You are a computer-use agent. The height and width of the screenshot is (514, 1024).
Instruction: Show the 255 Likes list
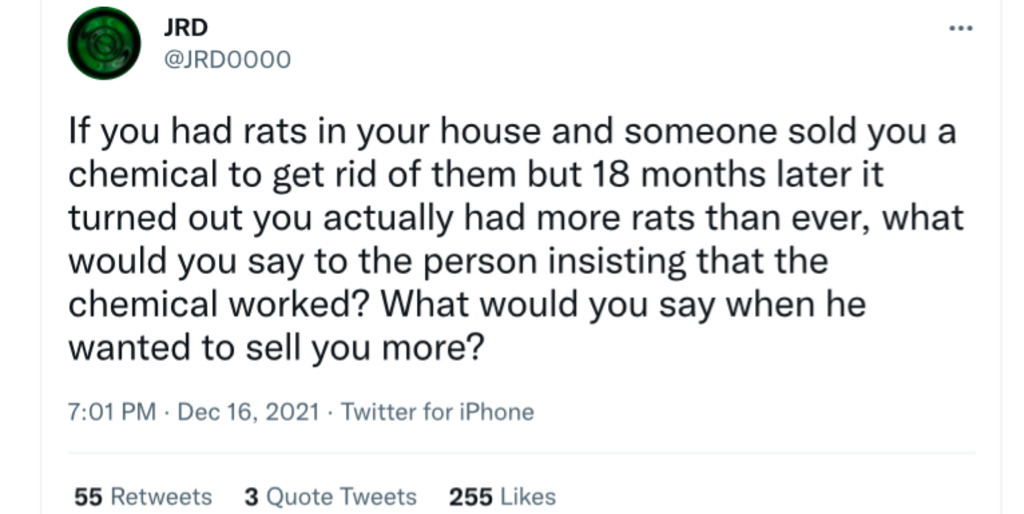[502, 497]
